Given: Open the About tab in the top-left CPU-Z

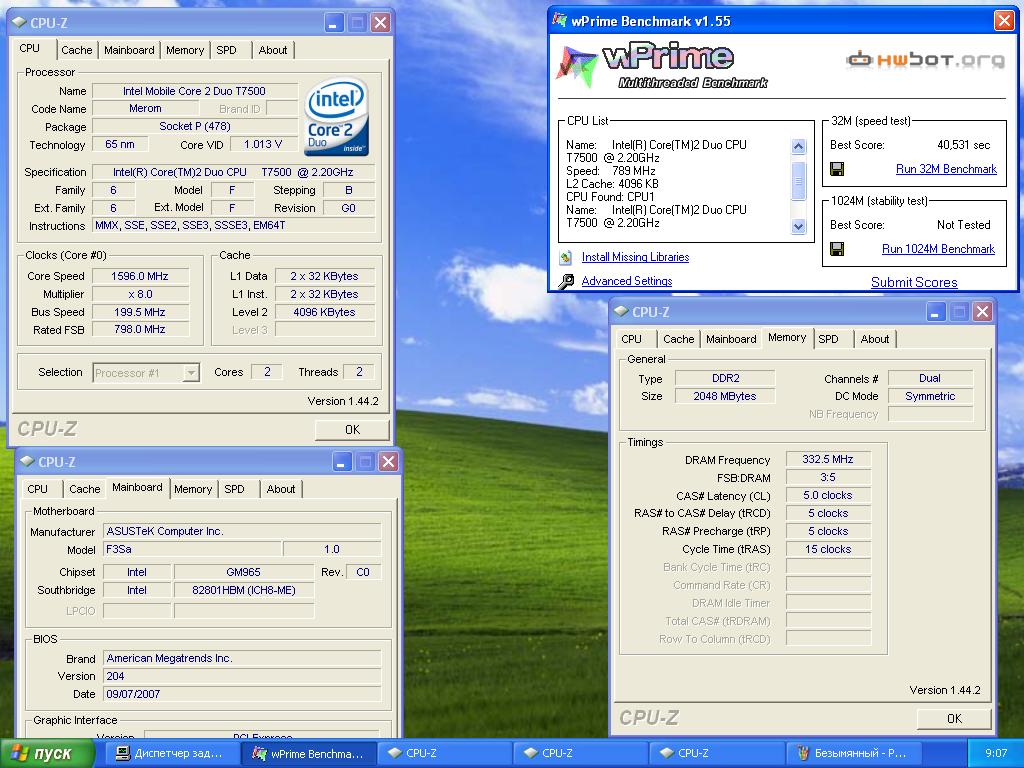Looking at the screenshot, I should point(272,50).
